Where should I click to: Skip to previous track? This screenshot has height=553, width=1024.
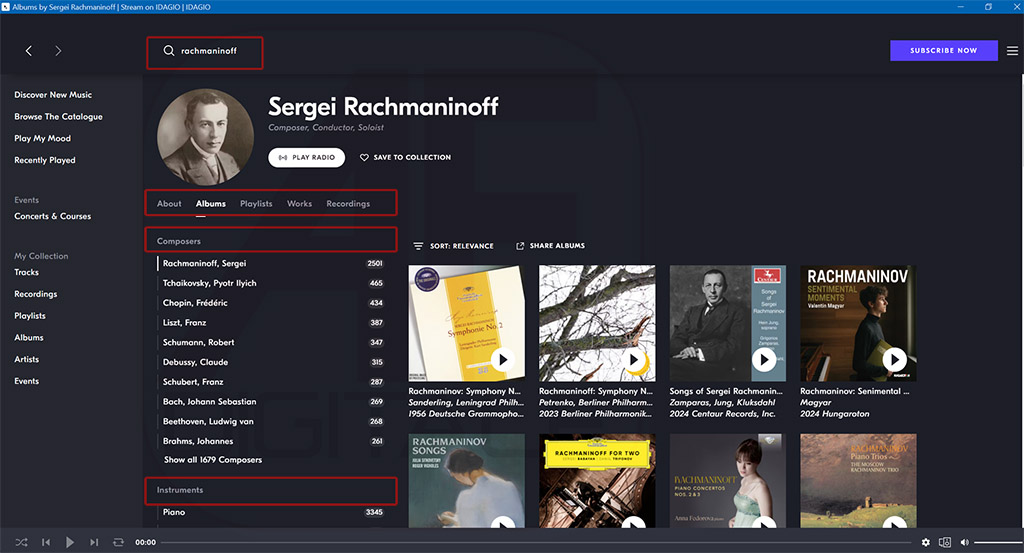46,542
